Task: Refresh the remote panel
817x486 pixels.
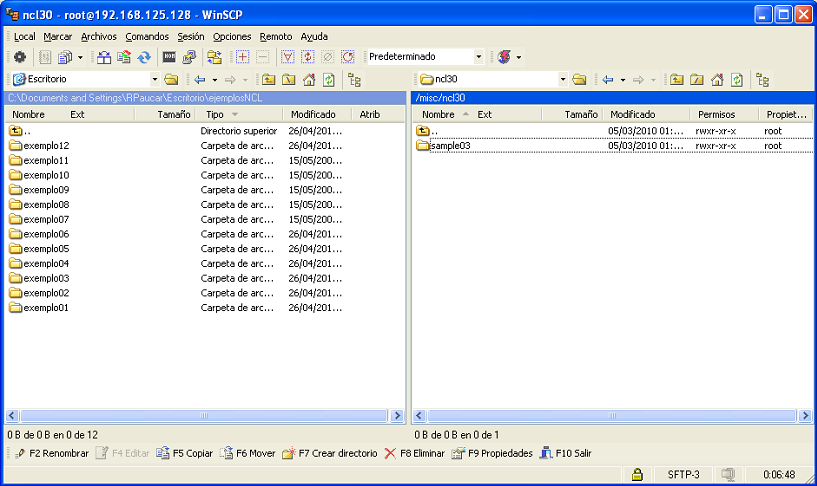Action: point(737,80)
